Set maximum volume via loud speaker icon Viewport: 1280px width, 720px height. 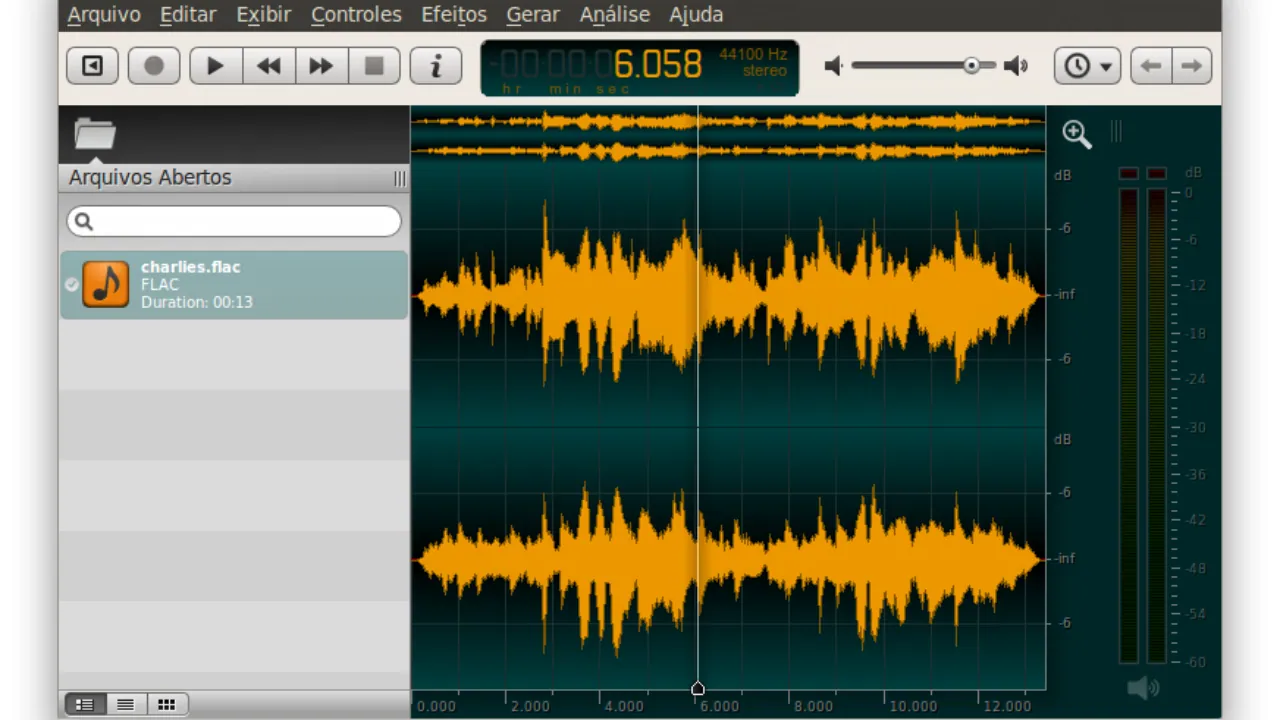click(1016, 66)
